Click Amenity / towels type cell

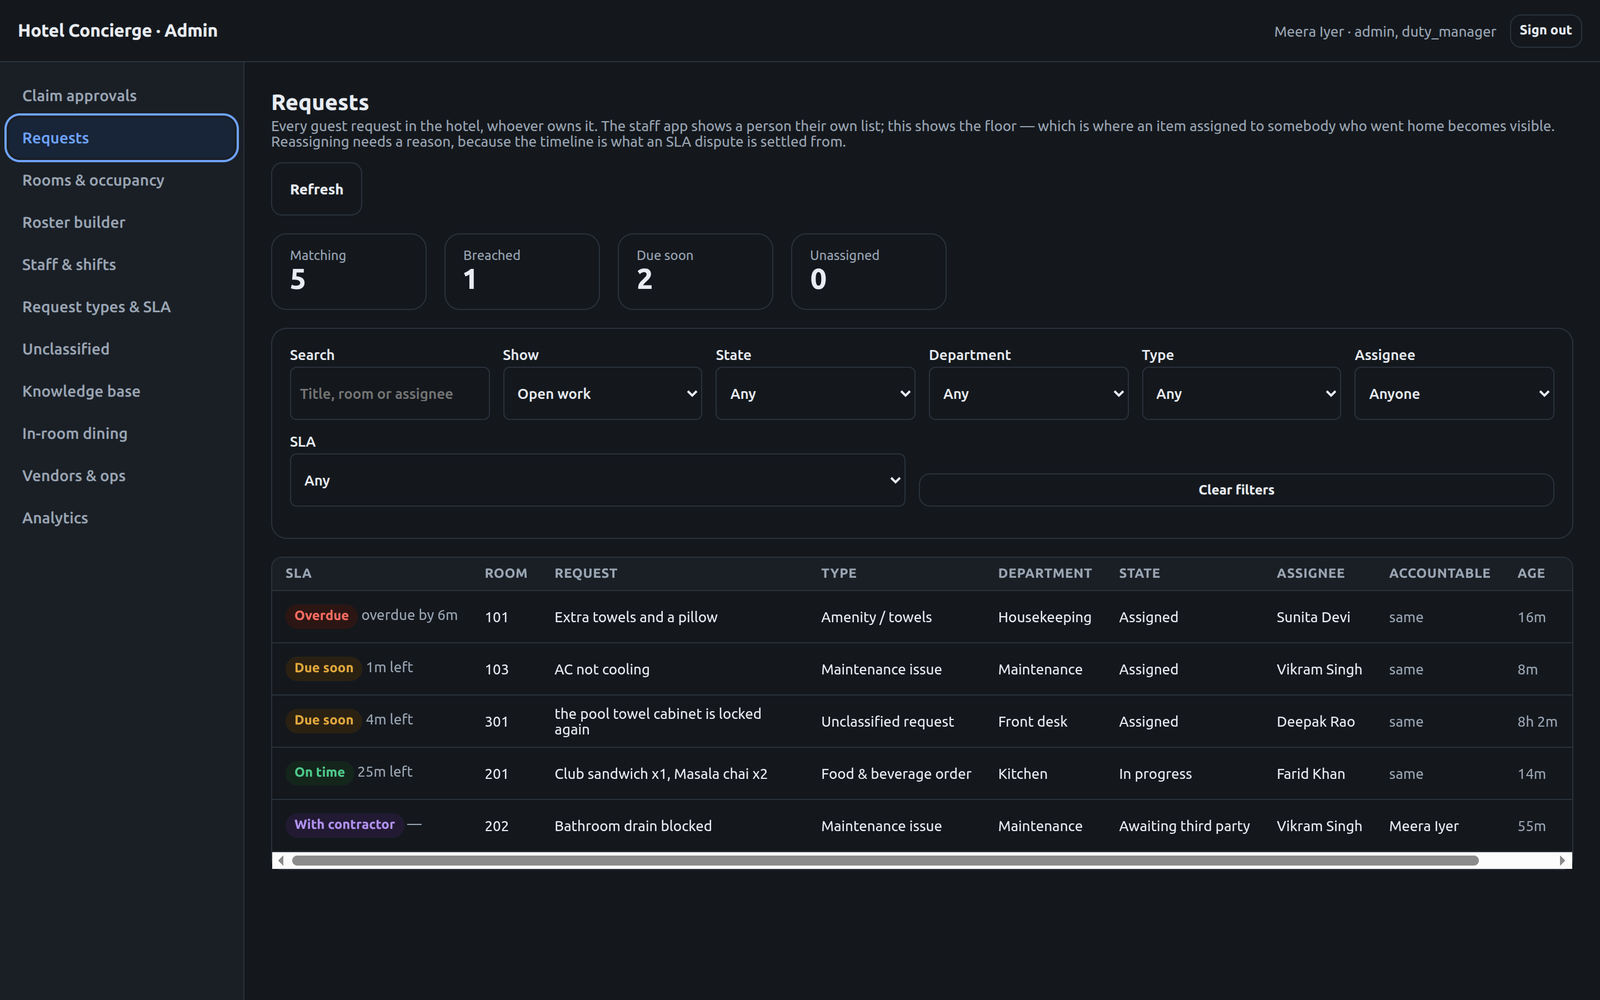876,617
